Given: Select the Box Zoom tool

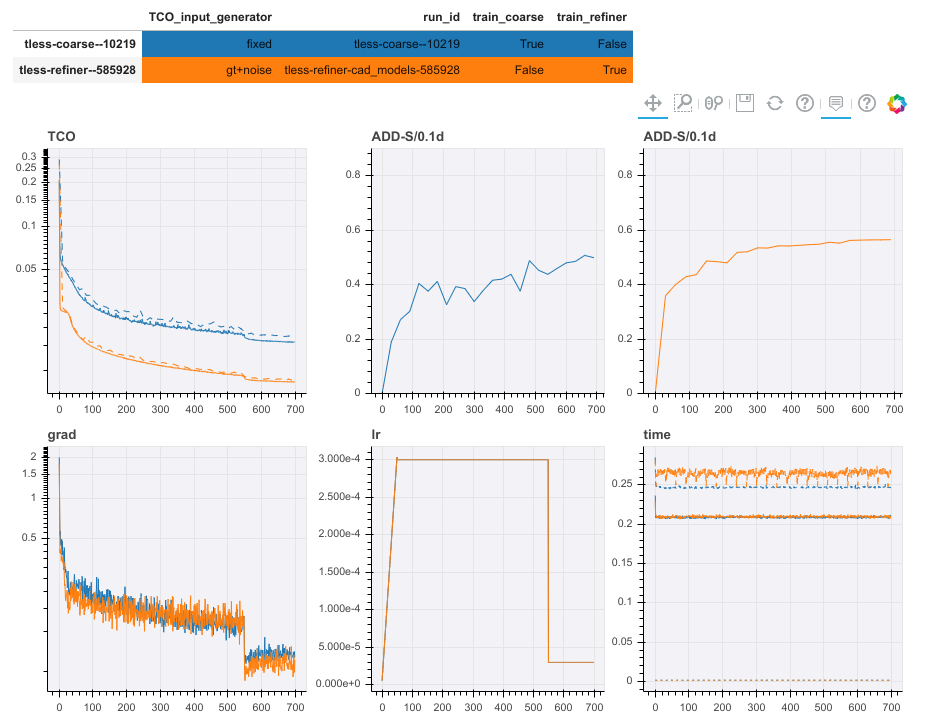Looking at the screenshot, I should click(683, 103).
